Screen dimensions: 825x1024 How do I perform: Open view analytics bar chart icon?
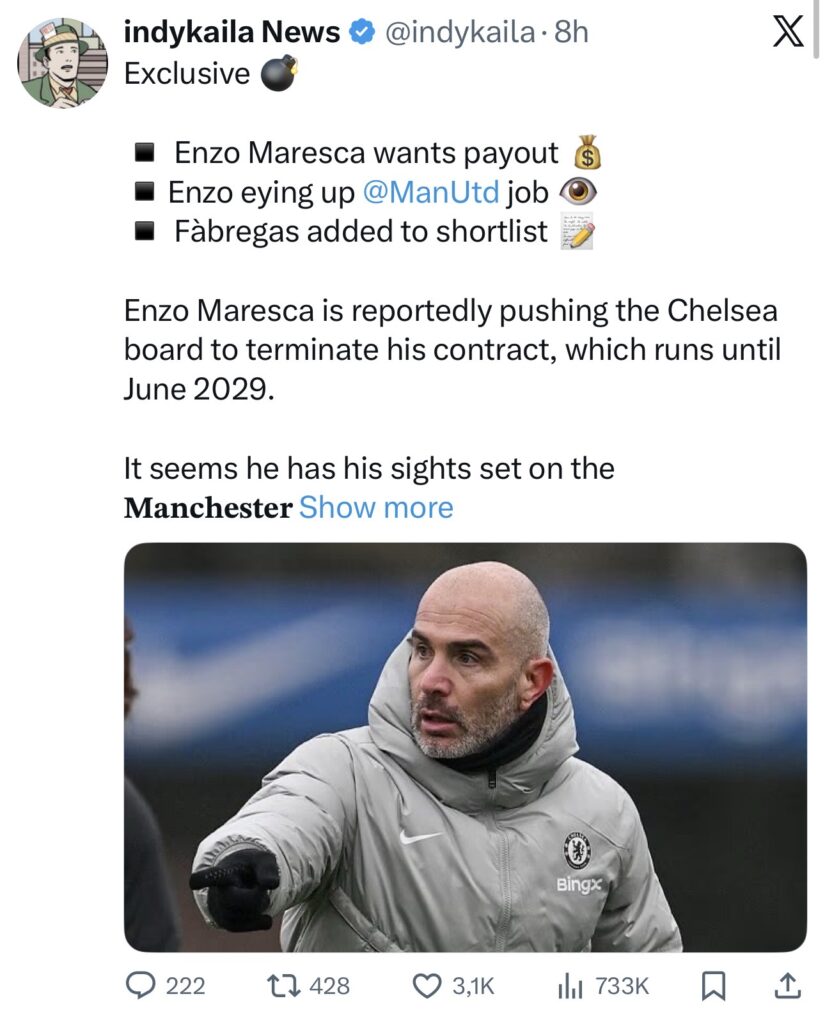(569, 986)
